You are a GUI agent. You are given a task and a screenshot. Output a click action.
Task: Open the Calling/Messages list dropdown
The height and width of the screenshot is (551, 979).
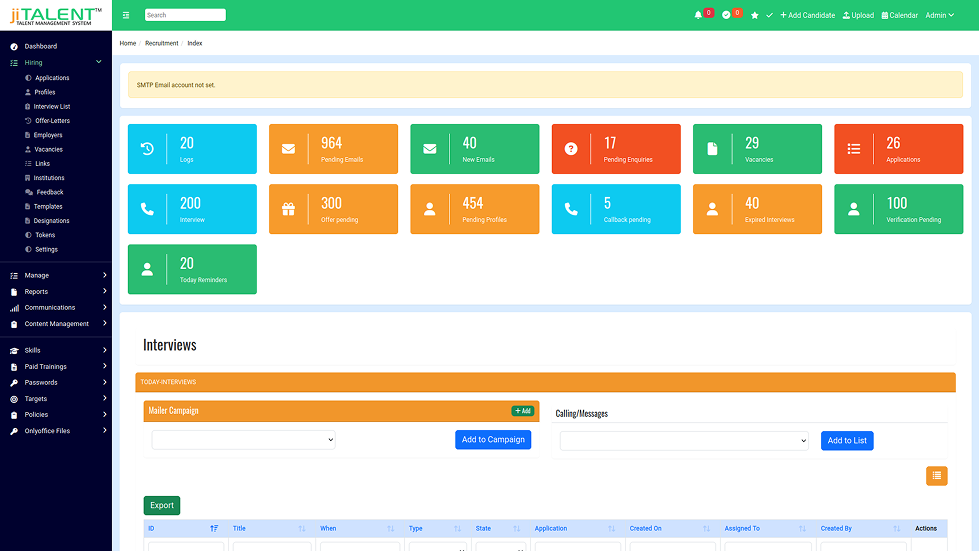point(684,441)
